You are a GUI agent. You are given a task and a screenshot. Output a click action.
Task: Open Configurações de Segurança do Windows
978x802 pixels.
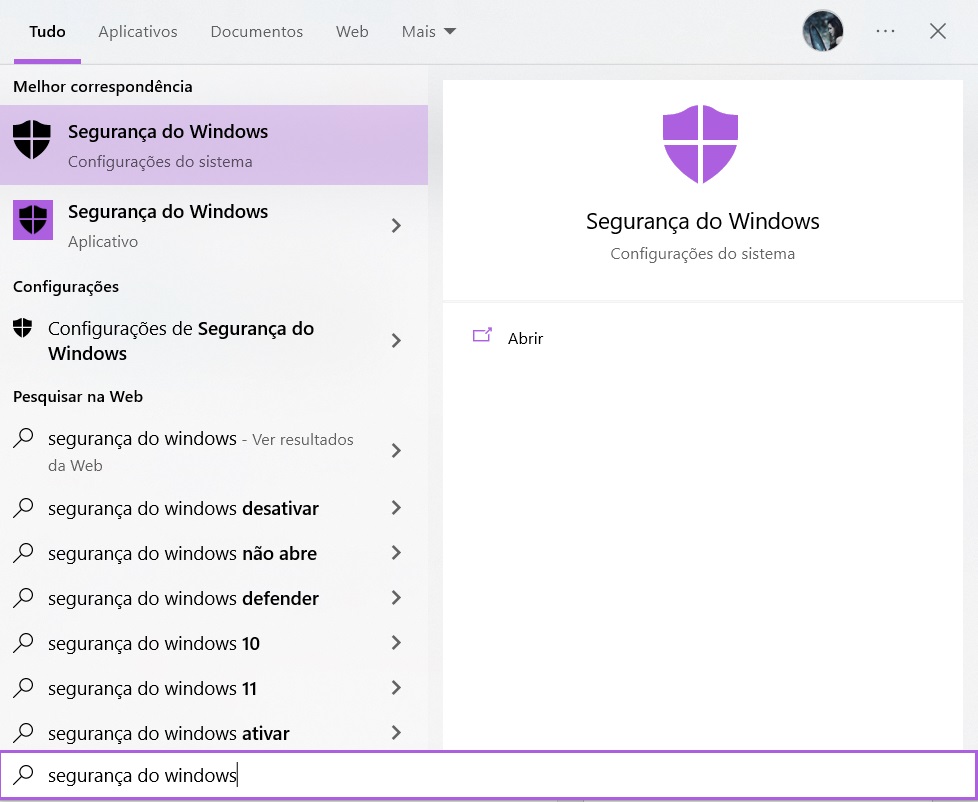click(214, 341)
